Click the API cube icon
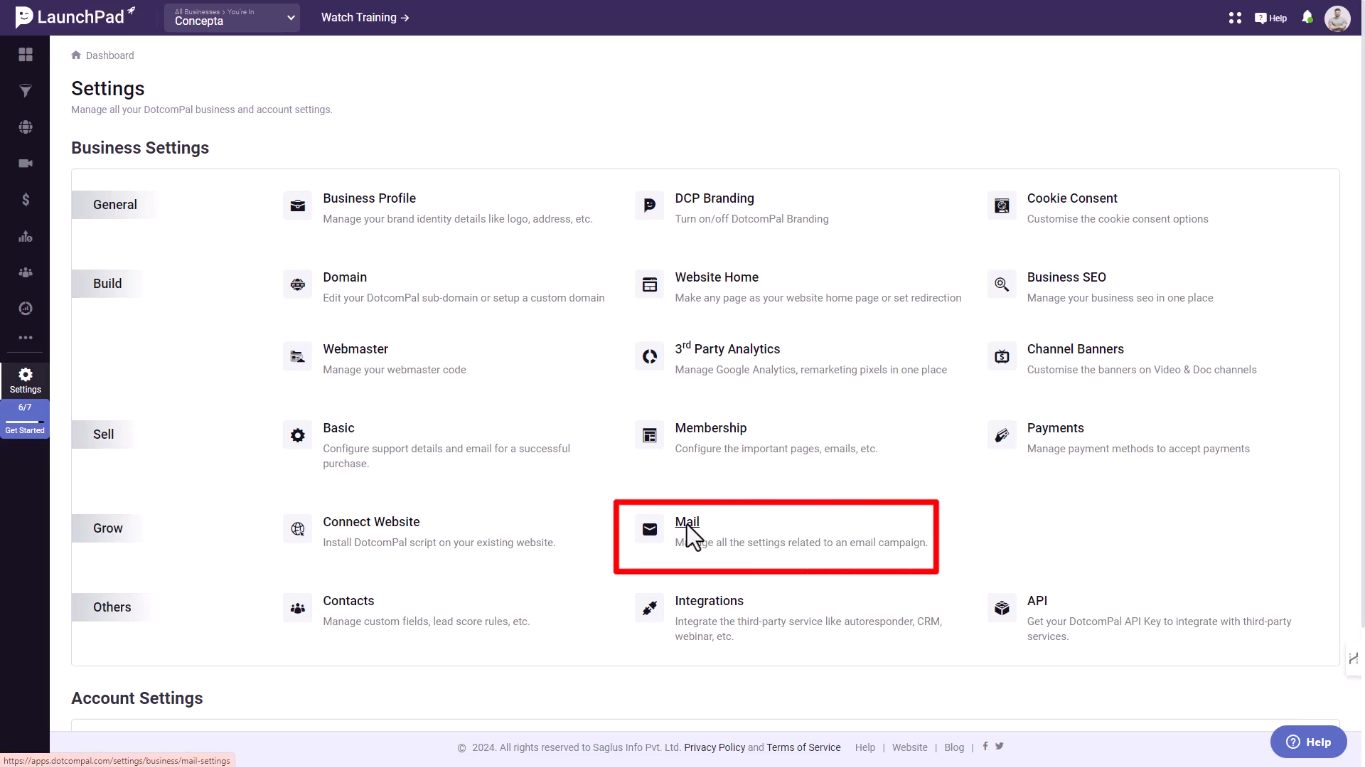Screen dimensions: 1365x767 [1001, 608]
